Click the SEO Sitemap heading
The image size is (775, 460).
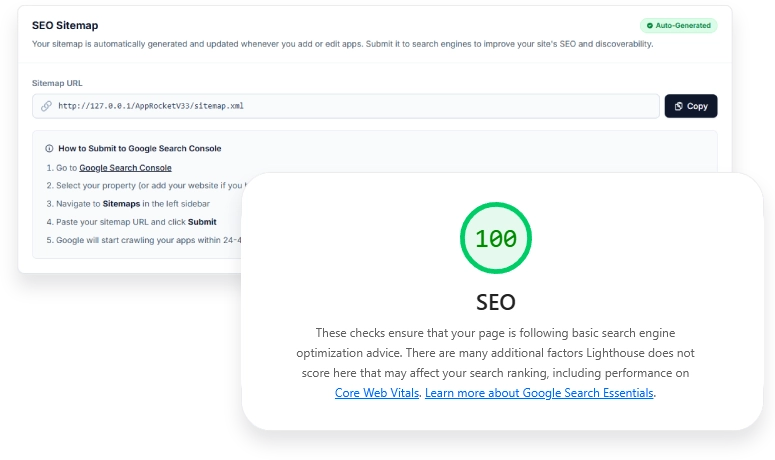pyautogui.click(x=65, y=24)
